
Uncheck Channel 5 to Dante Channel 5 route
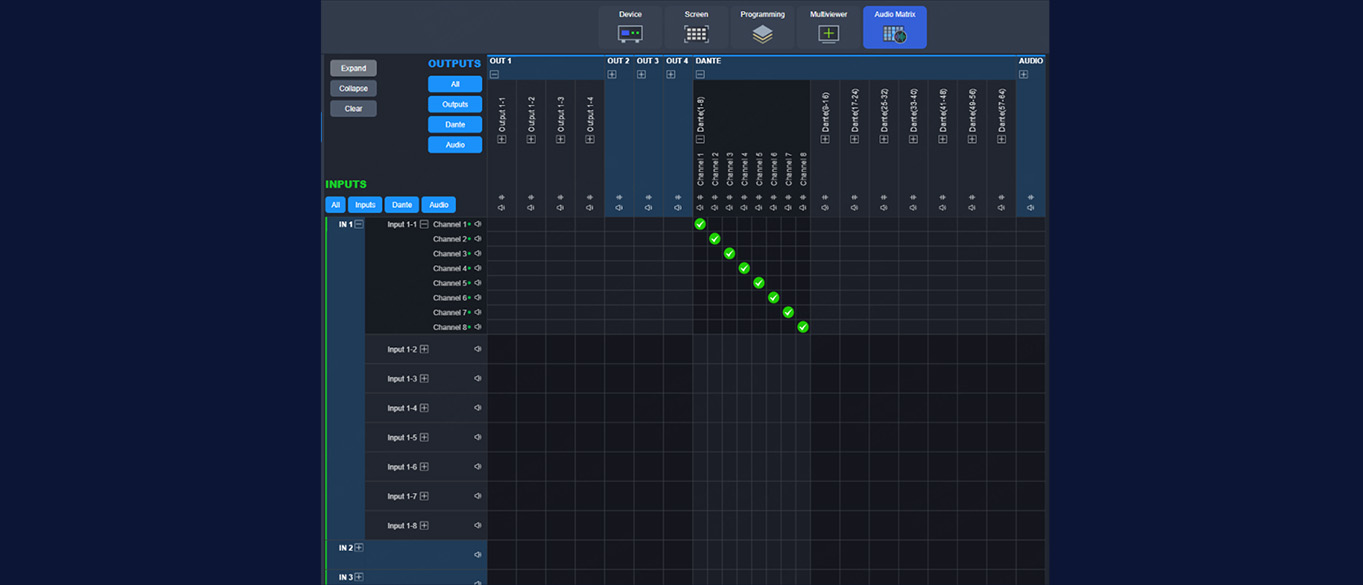click(759, 283)
